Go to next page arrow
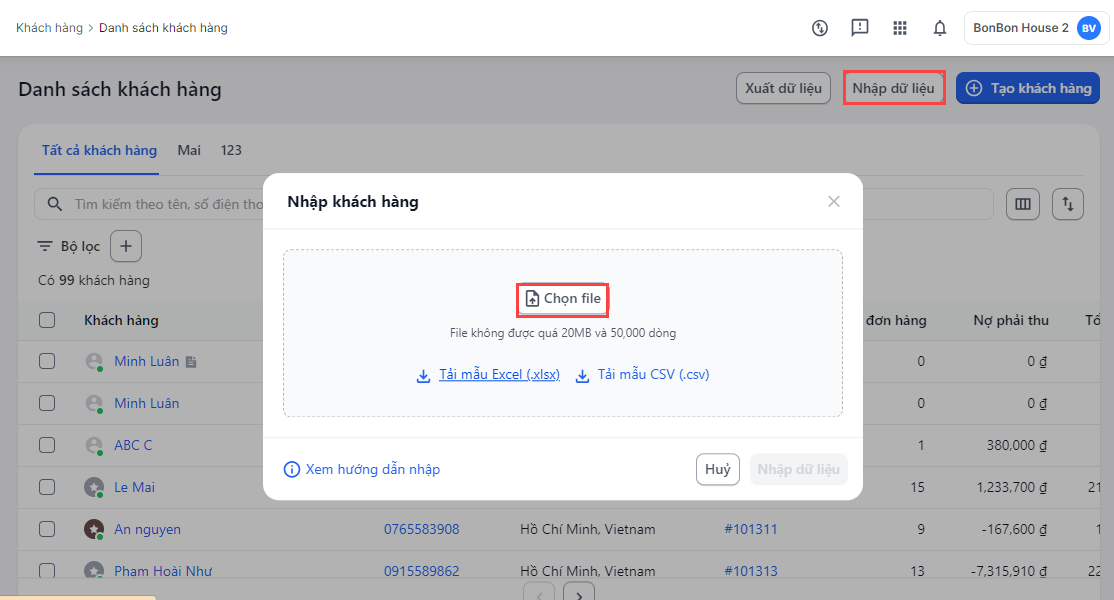The image size is (1114, 600). [x=578, y=593]
